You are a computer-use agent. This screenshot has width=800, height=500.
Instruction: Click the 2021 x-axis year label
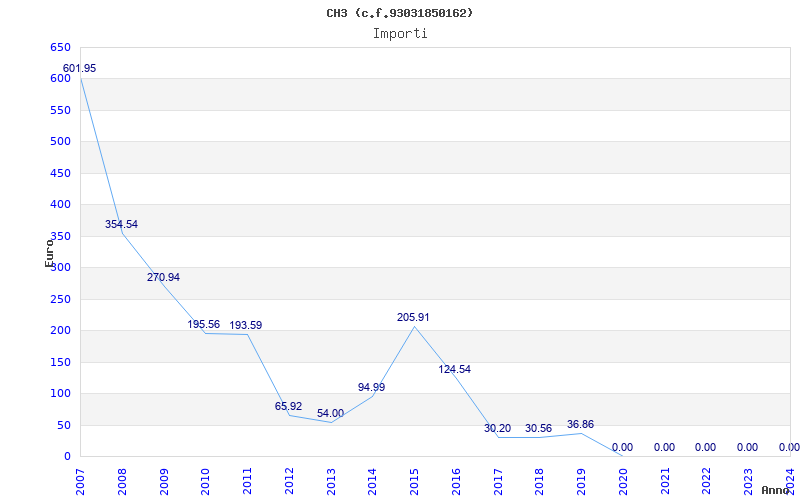[x=665, y=482]
